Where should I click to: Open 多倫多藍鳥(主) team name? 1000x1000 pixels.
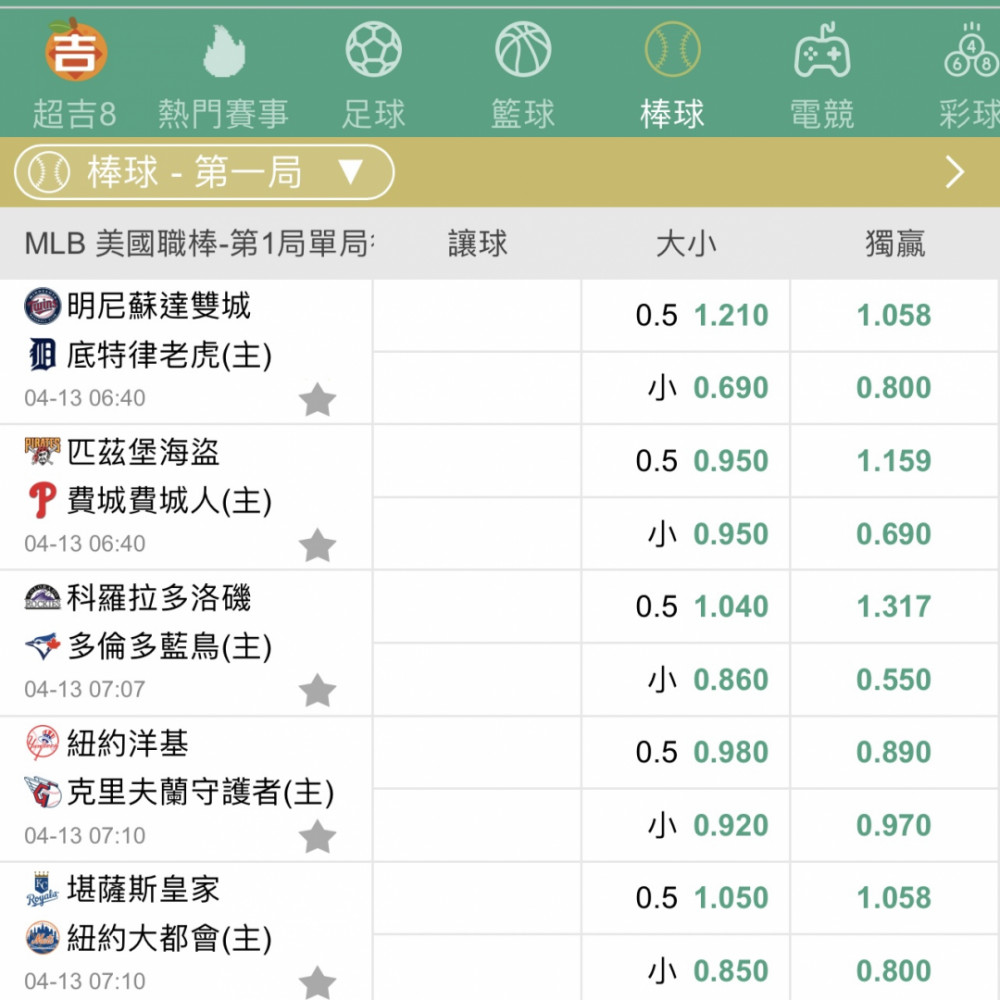170,646
